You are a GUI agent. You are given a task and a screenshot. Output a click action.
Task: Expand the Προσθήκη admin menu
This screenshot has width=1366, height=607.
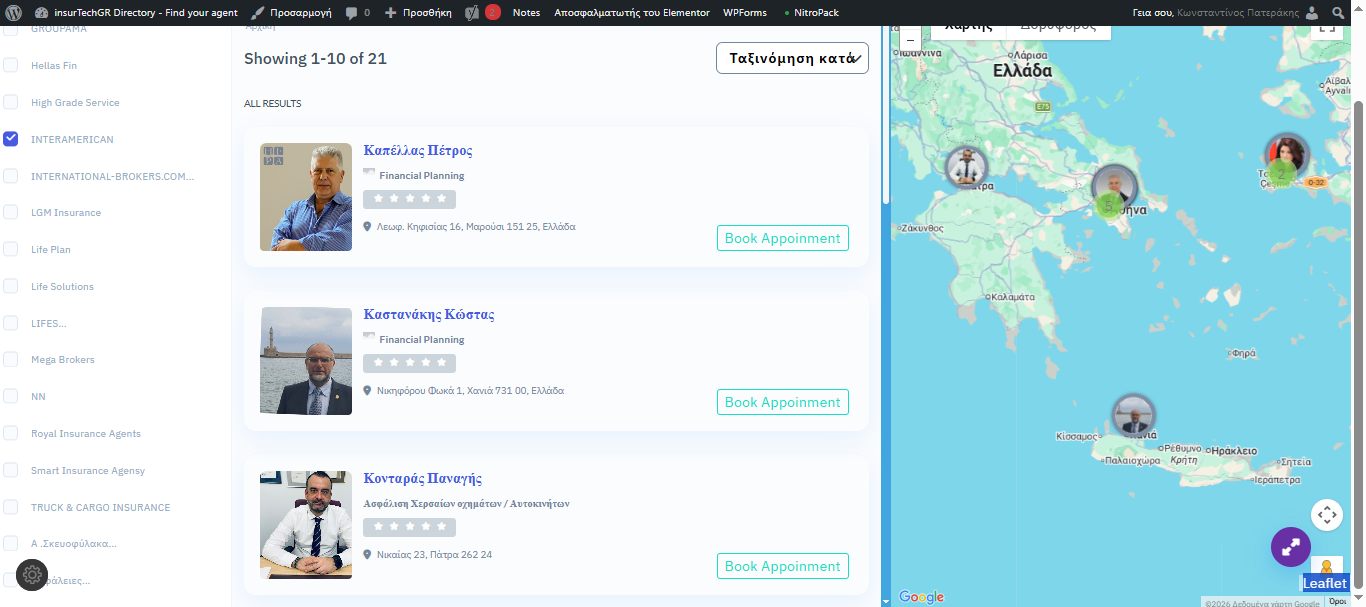(418, 13)
